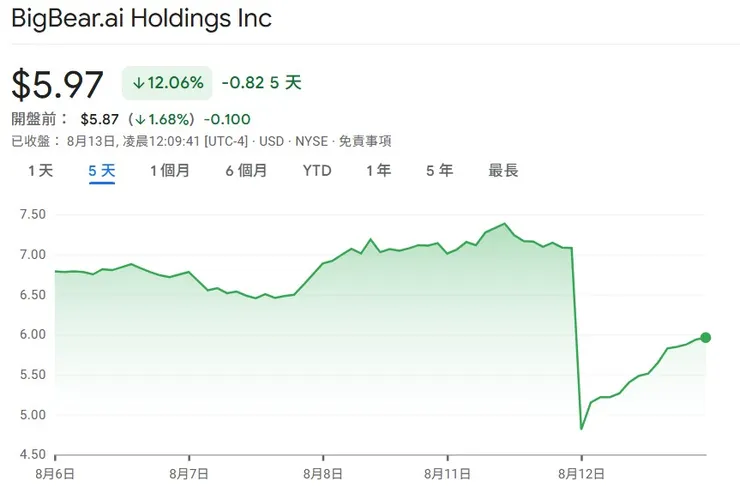740x493 pixels.
Task: Click the green 12.06% change badge
Action: [168, 82]
